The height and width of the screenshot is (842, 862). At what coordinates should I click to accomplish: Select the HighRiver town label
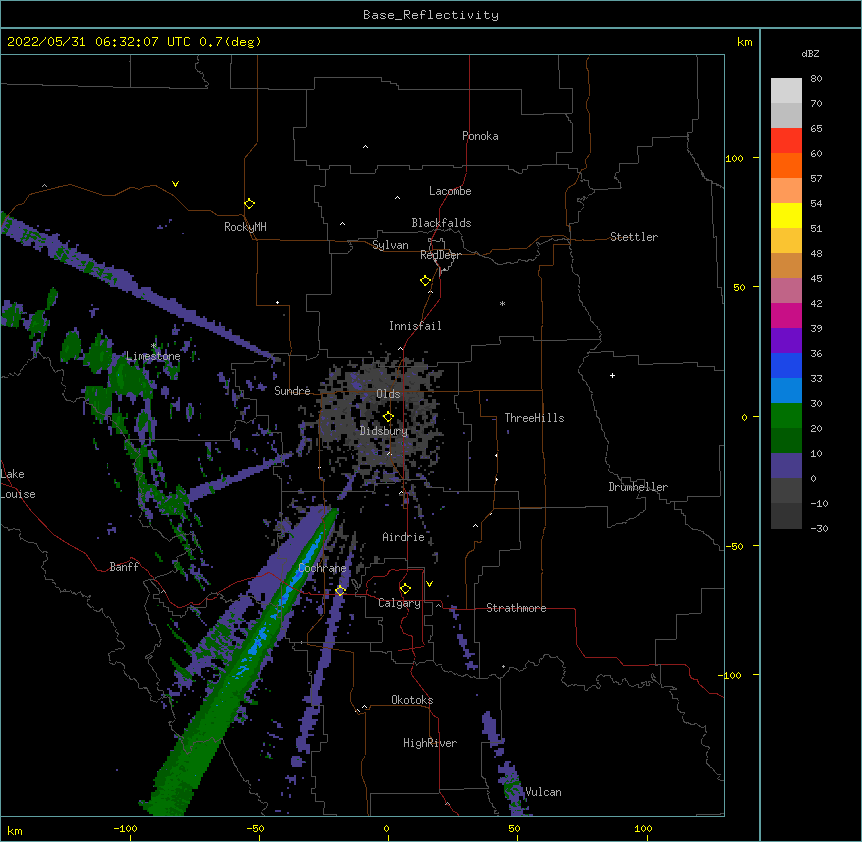coord(430,743)
